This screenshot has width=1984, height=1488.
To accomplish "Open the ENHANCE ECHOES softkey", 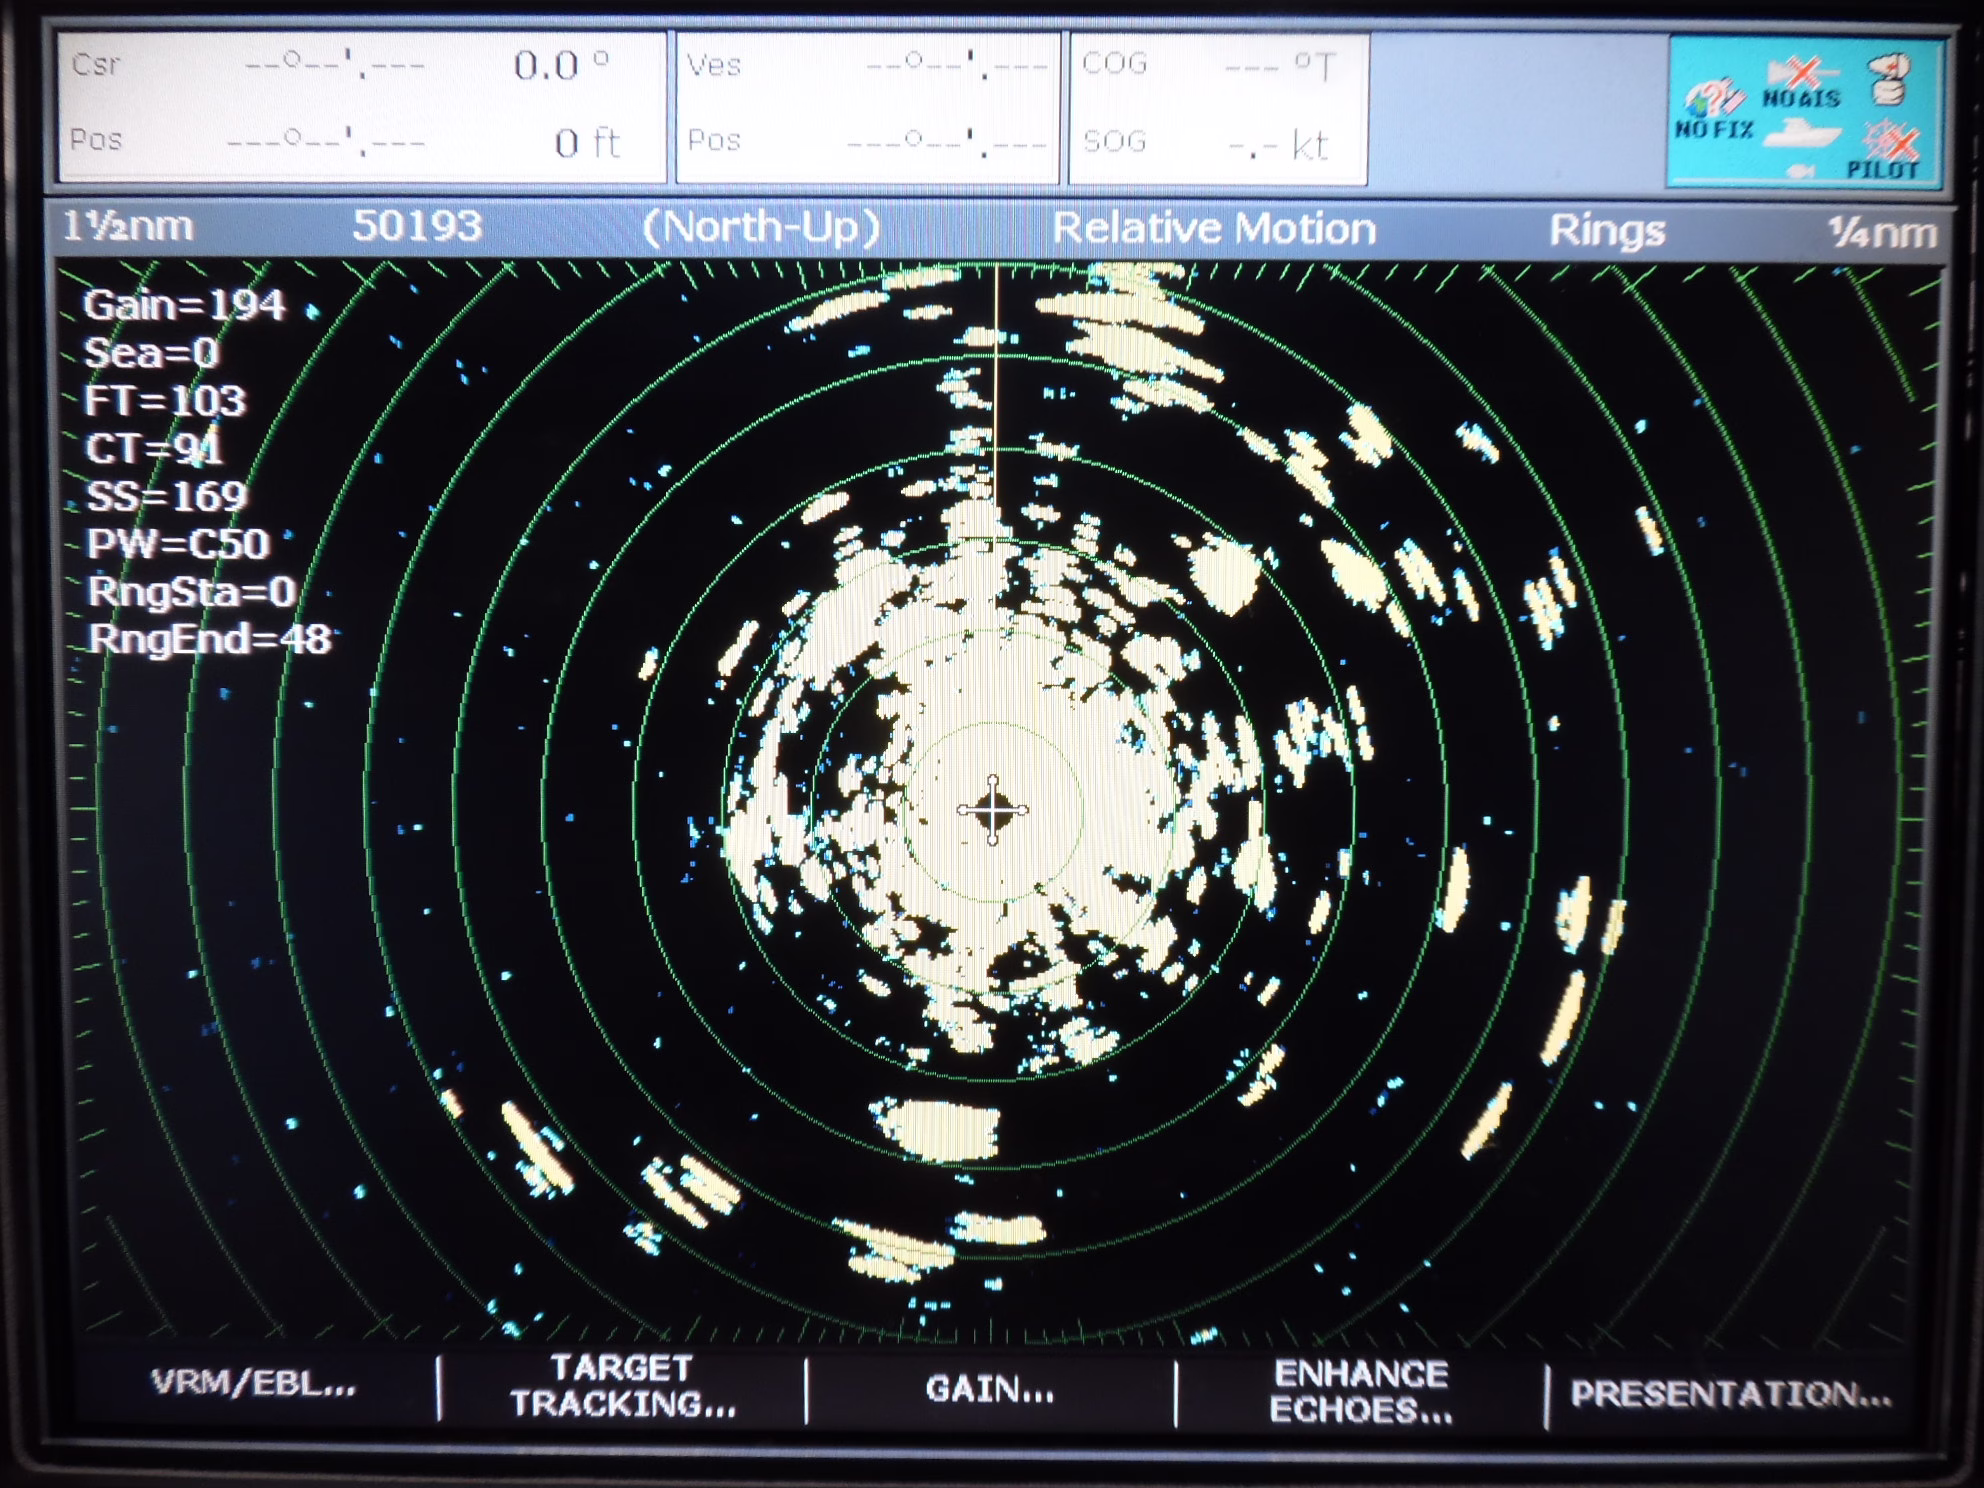I will [x=1361, y=1392].
